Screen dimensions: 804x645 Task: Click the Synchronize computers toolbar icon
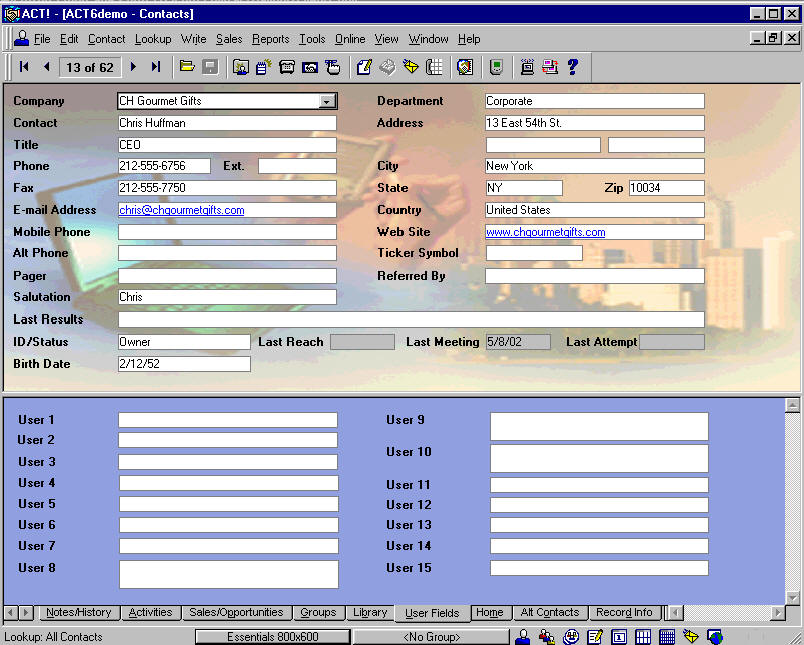[550, 67]
